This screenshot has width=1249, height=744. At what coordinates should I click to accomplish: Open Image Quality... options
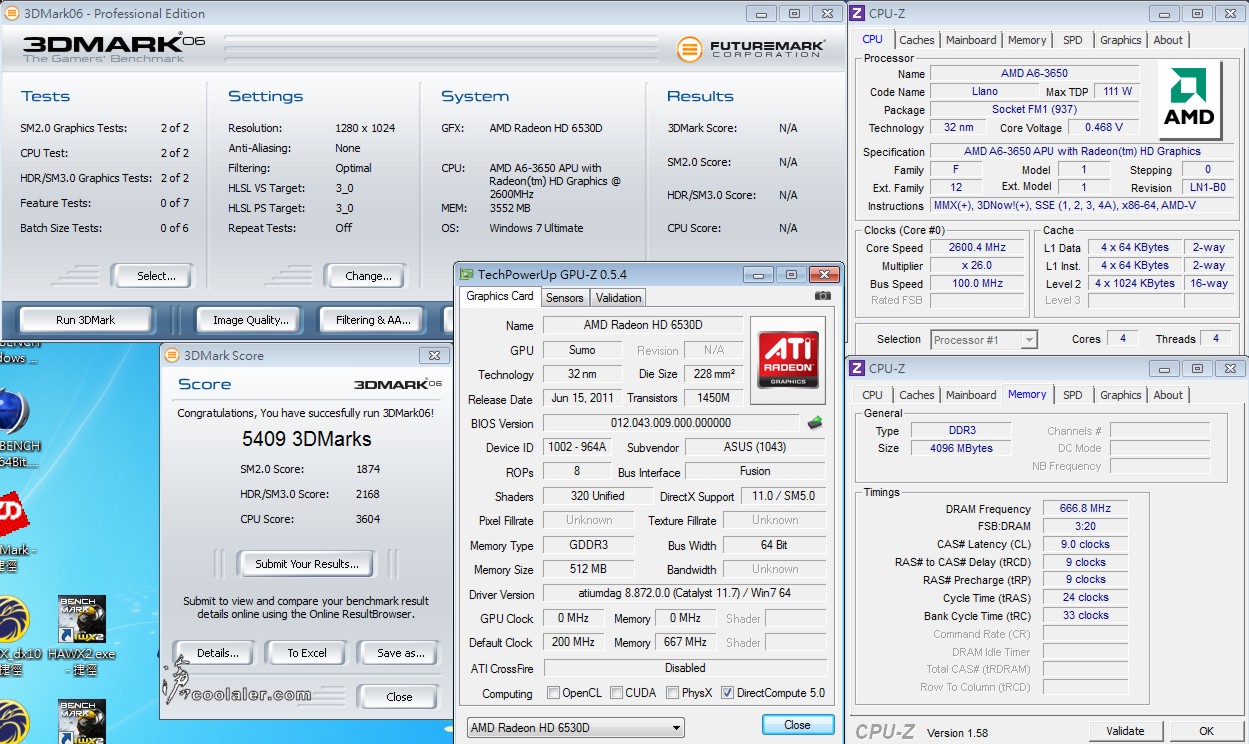251,320
